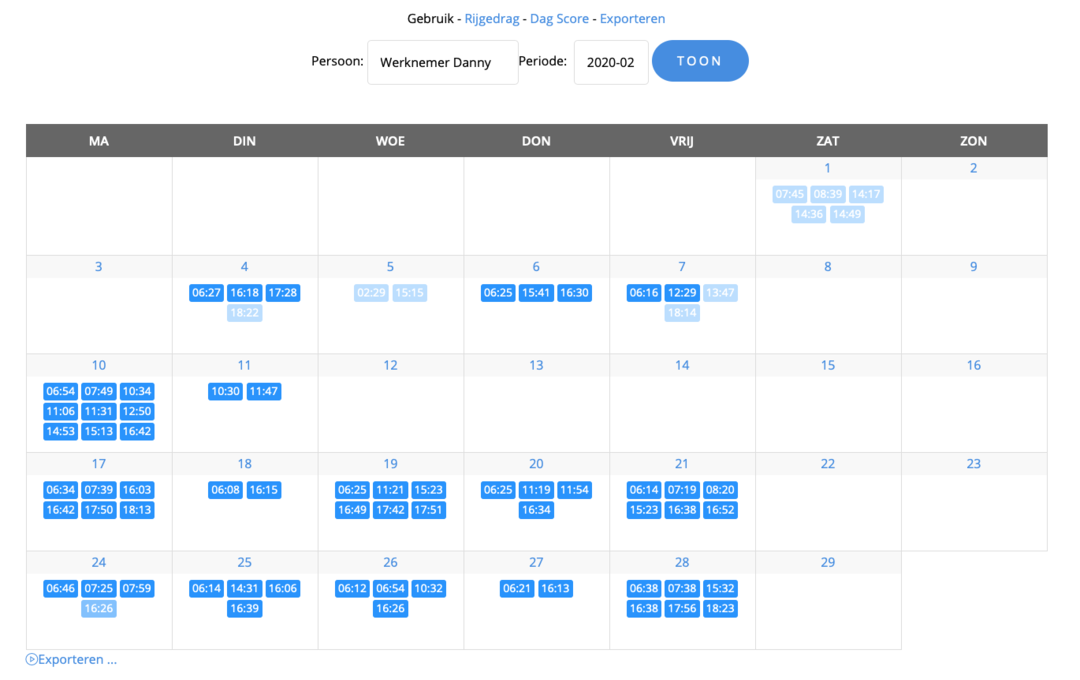1080x680 pixels.
Task: Select the 06:27 time entry on February 4
Action: 205,293
